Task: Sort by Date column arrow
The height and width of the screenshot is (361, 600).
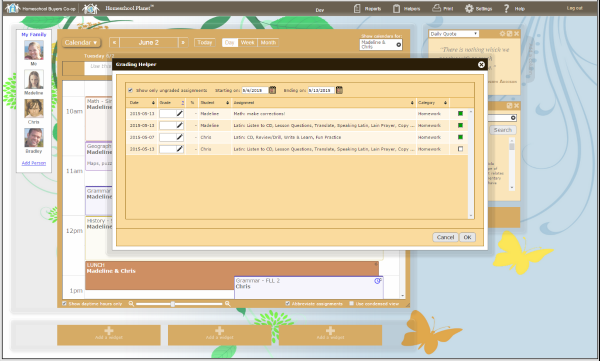Action: 153,103
